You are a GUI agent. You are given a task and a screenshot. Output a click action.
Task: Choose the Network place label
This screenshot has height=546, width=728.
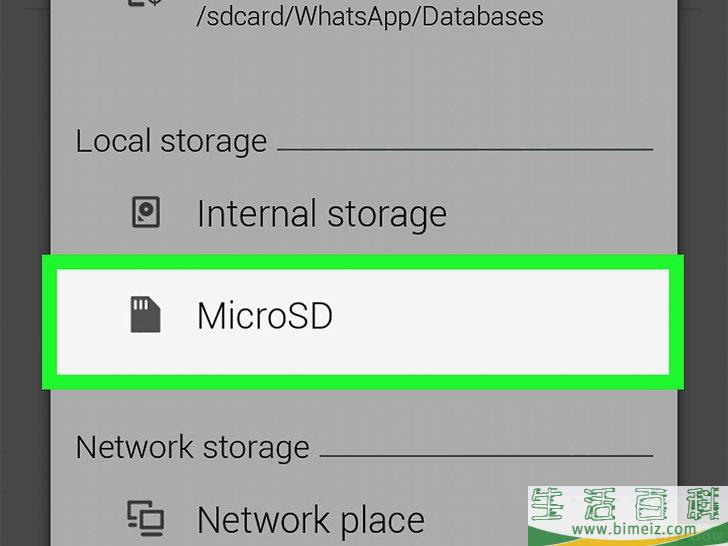point(311,520)
